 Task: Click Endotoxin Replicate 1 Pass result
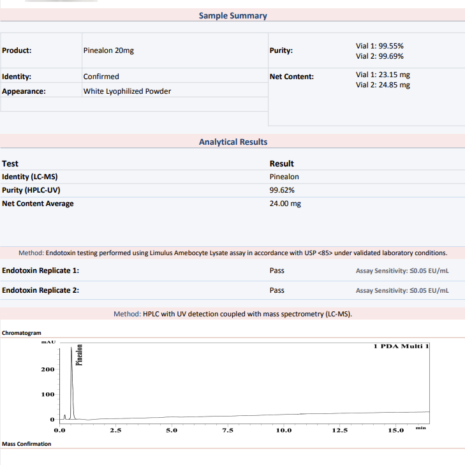(277, 270)
